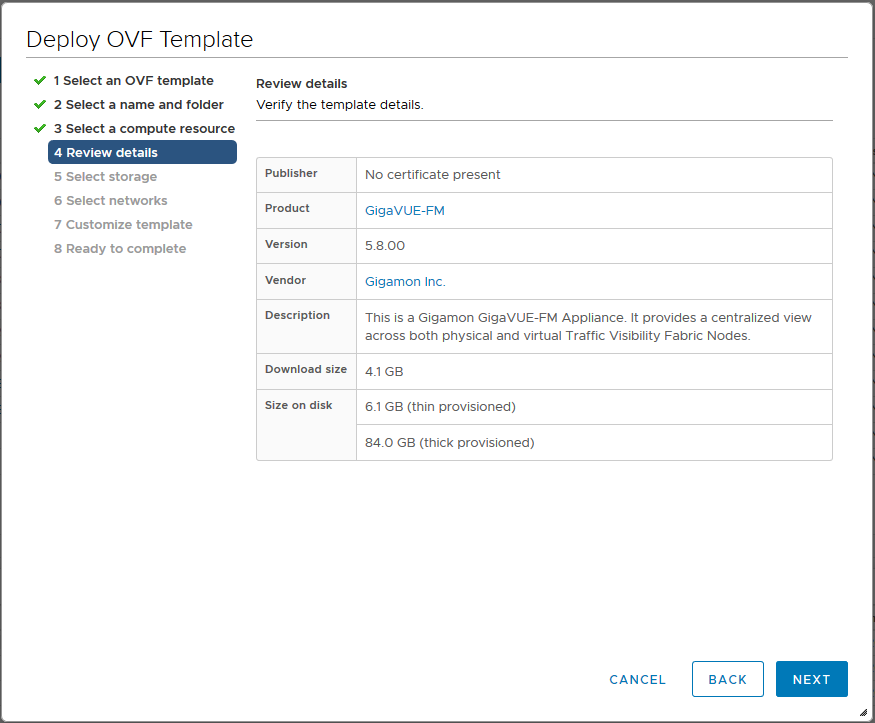This screenshot has width=875, height=723.
Task: Click the Product row label
Action: 287,208
